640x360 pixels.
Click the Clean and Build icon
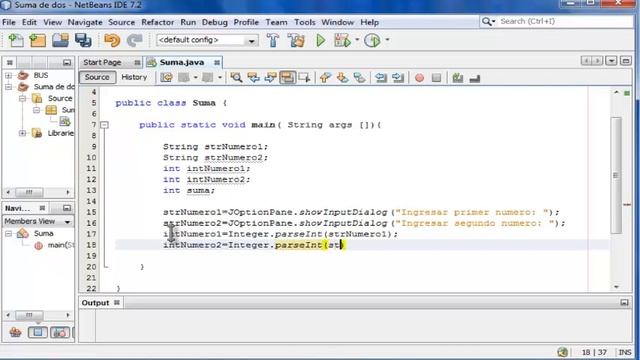click(296, 40)
